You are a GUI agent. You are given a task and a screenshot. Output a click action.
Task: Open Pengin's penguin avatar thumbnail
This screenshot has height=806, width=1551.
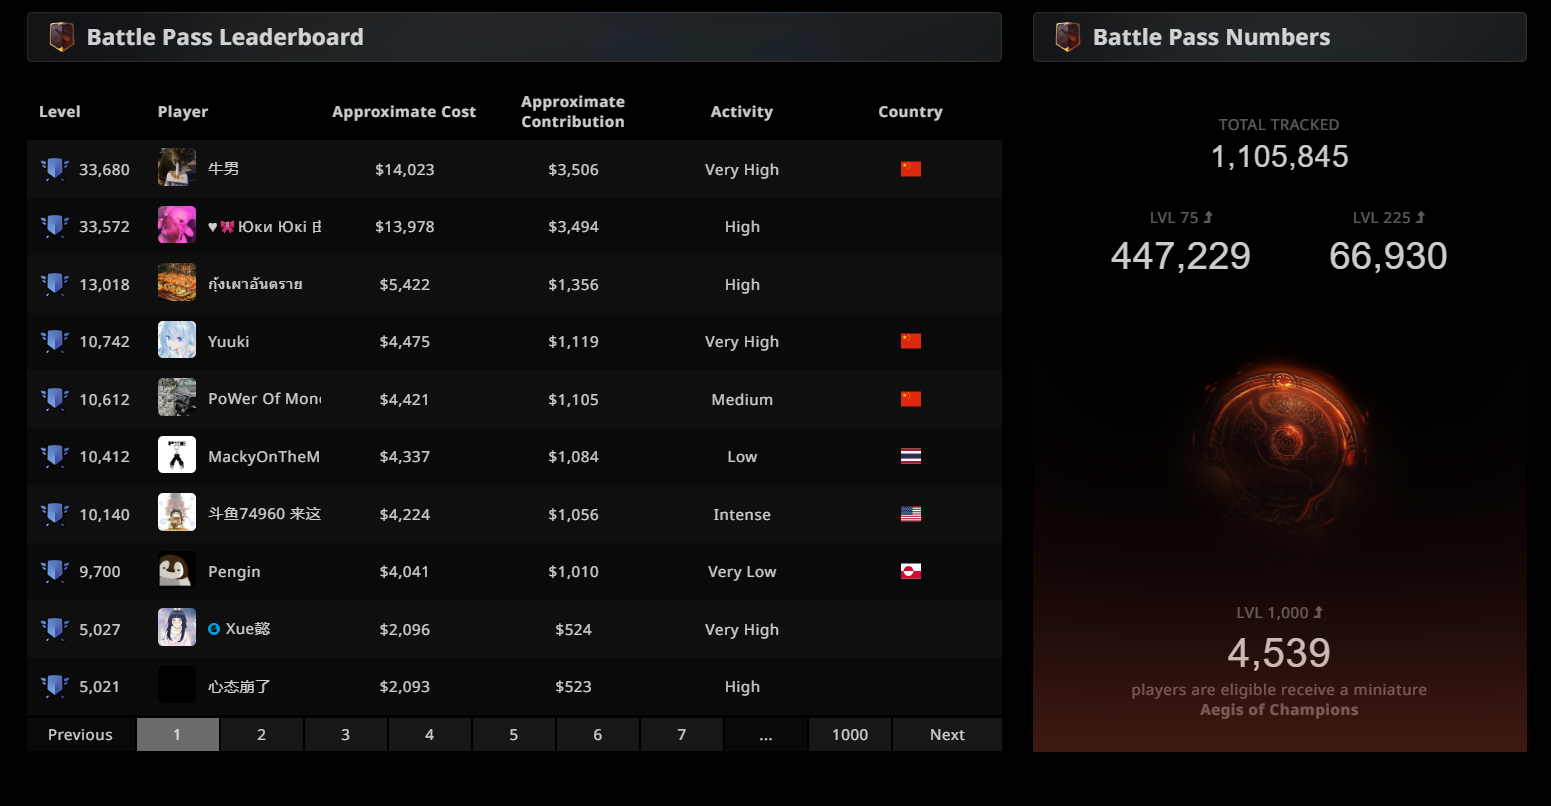pos(177,571)
